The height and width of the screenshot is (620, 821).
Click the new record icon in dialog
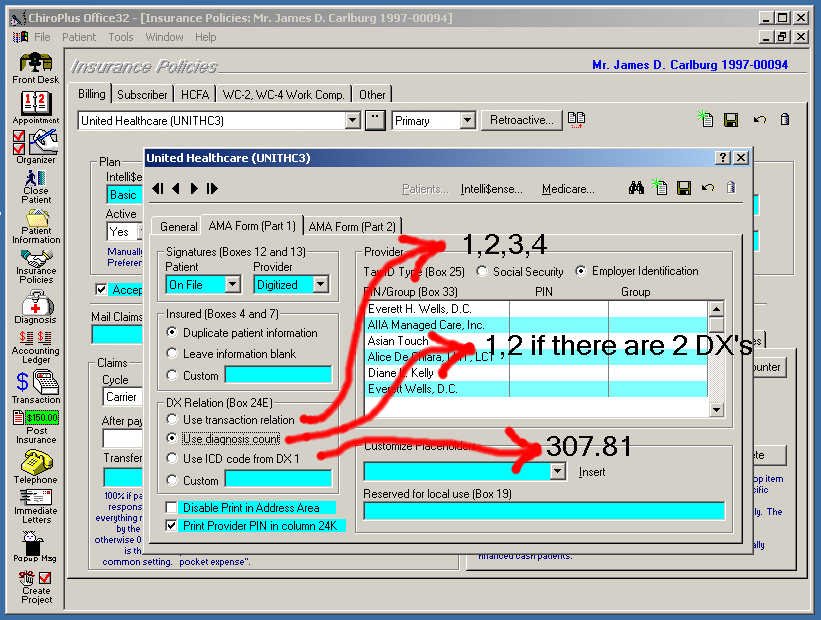659,187
